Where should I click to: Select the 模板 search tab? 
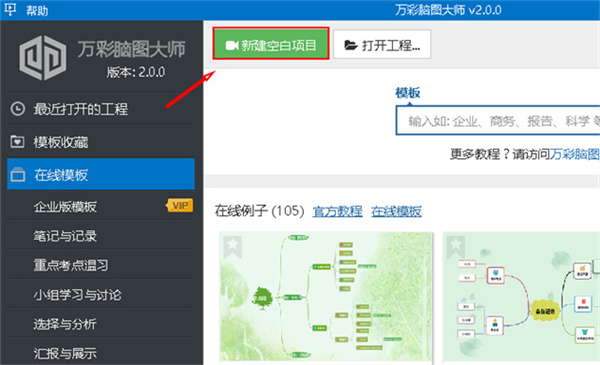click(408, 93)
